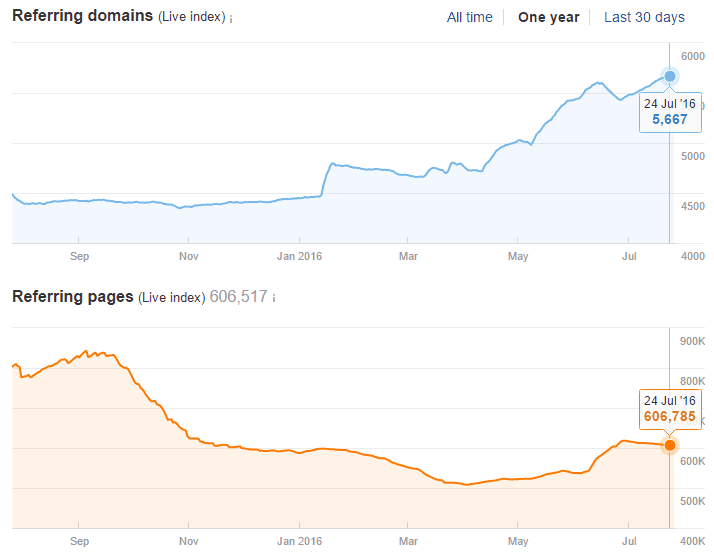Click the 5,667 referring domains tooltip
Image resolution: width=714 pixels, height=556 pixels.
click(669, 111)
